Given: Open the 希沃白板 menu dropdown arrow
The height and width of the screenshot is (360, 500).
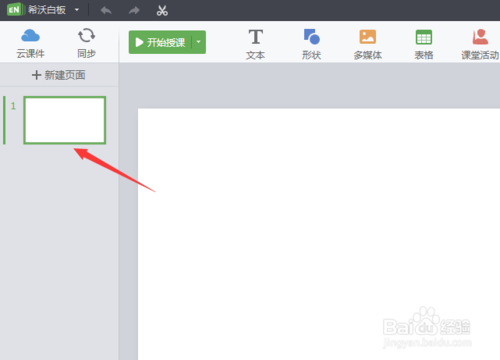Looking at the screenshot, I should (77, 10).
